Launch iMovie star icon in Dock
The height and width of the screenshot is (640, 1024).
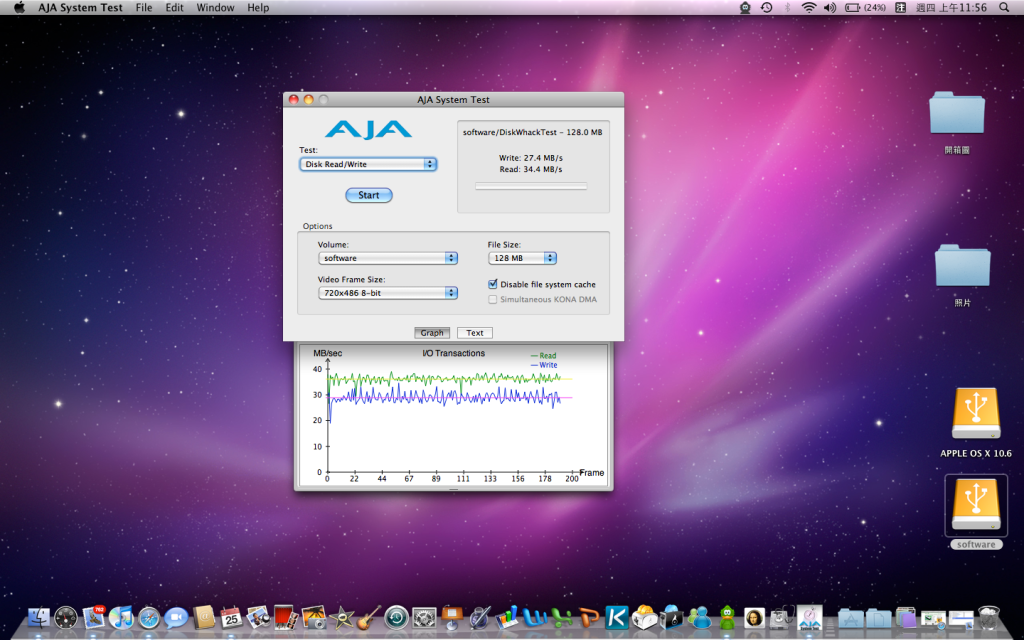click(x=342, y=616)
